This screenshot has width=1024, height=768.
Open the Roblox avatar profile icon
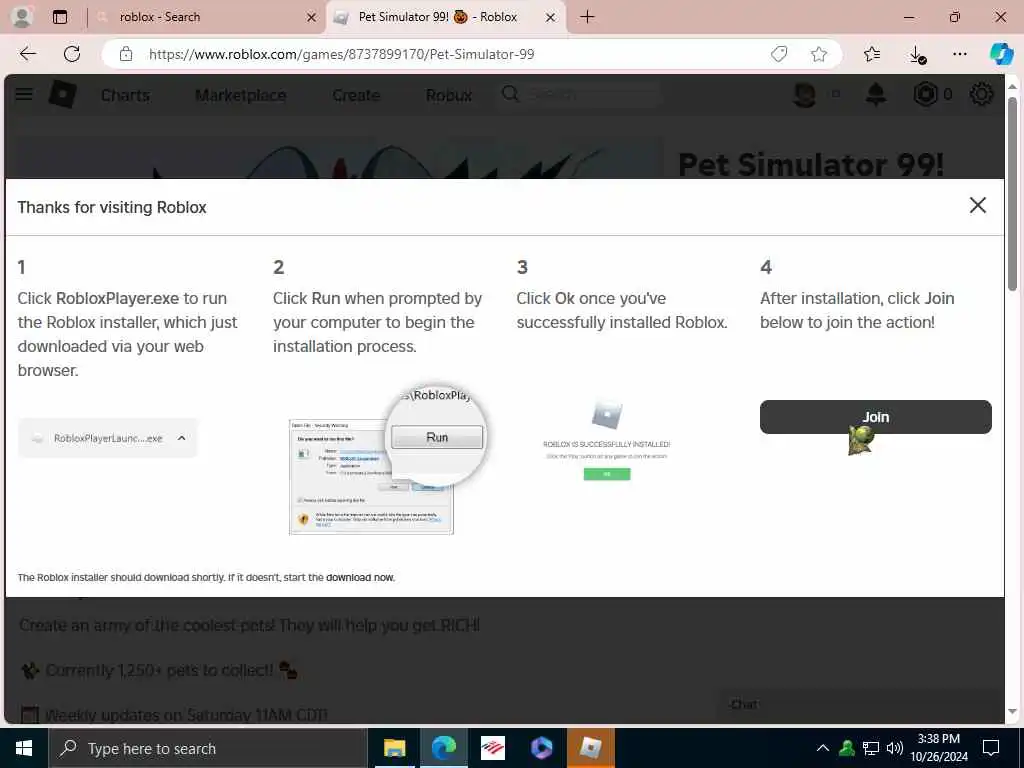805,95
